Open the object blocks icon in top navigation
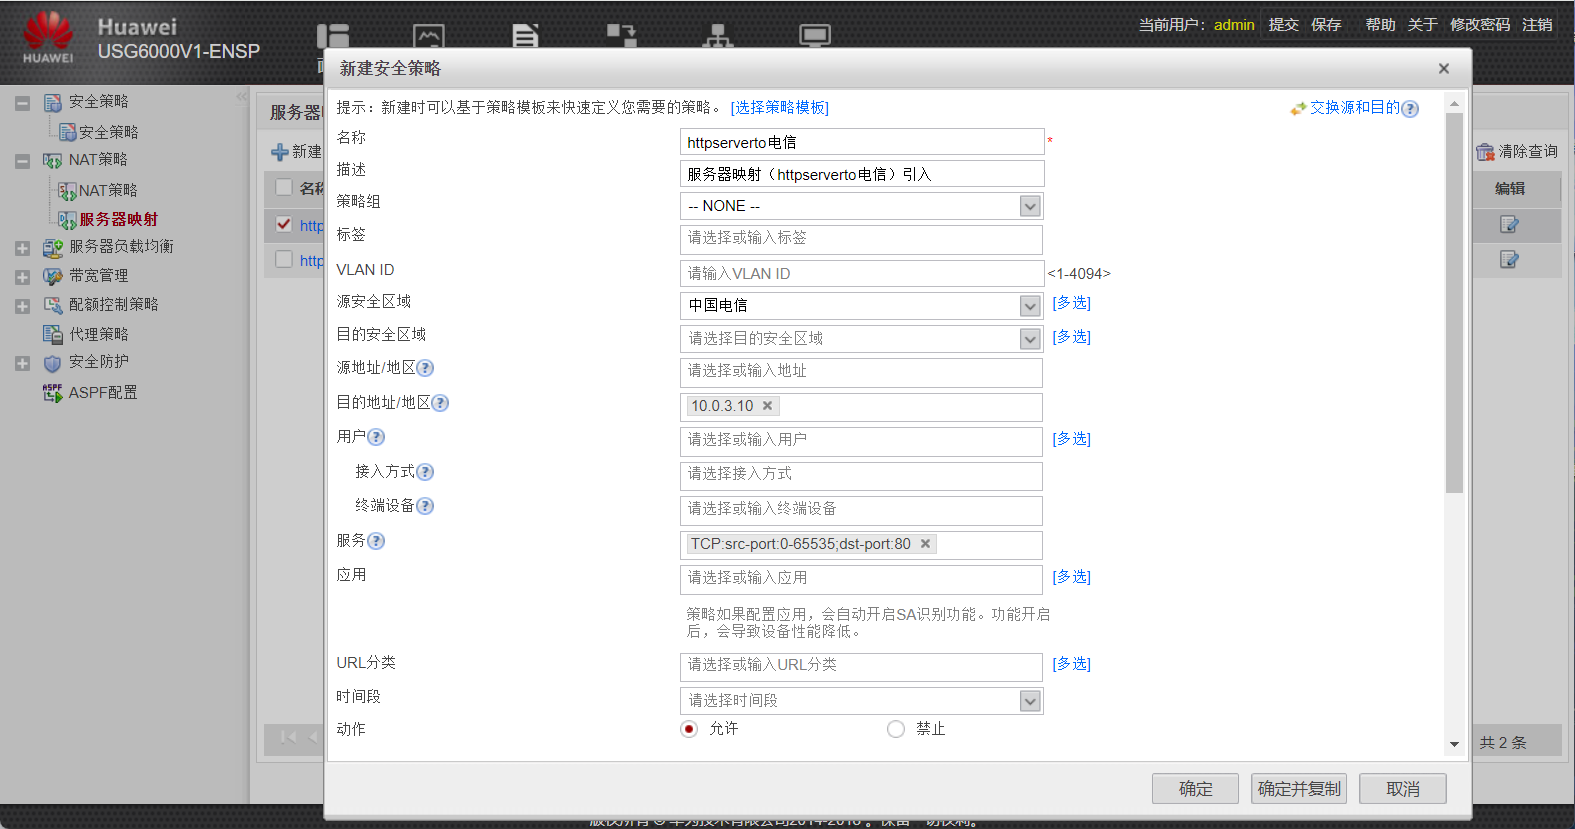Image resolution: width=1575 pixels, height=829 pixels. pyautogui.click(x=621, y=35)
